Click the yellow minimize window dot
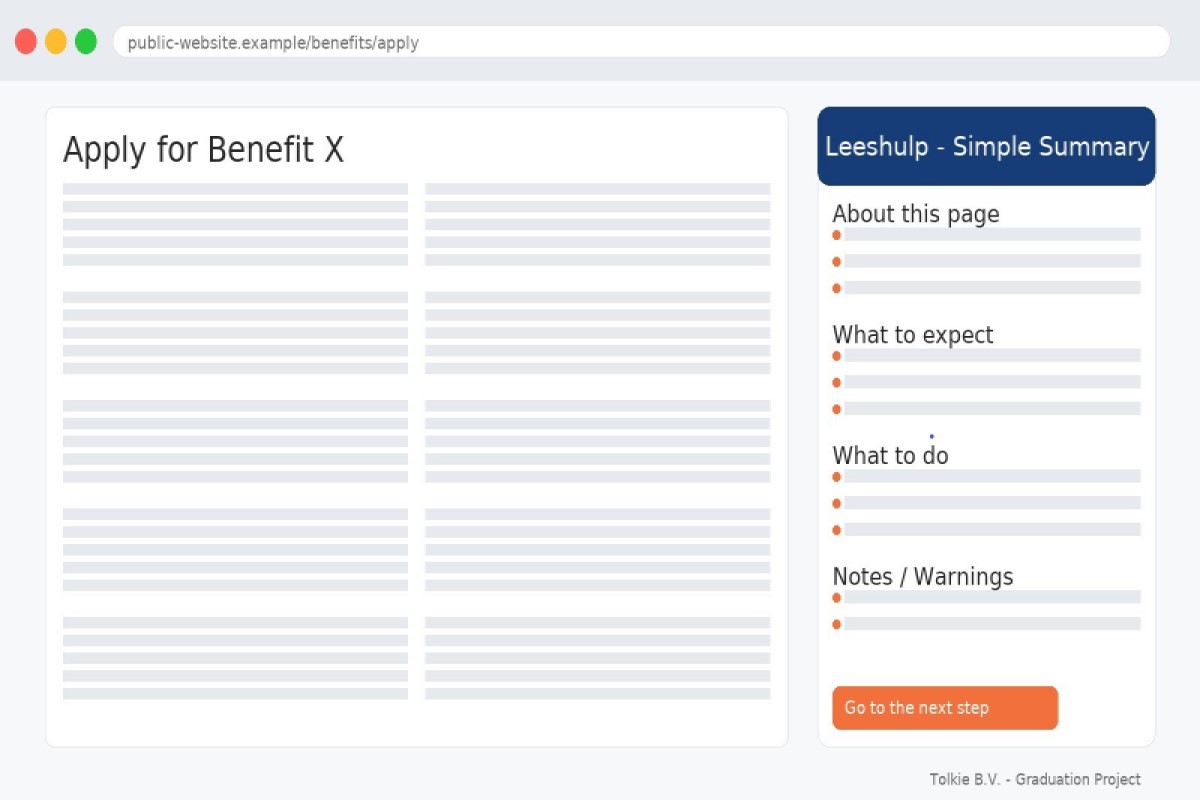This screenshot has width=1200, height=800. 56,42
